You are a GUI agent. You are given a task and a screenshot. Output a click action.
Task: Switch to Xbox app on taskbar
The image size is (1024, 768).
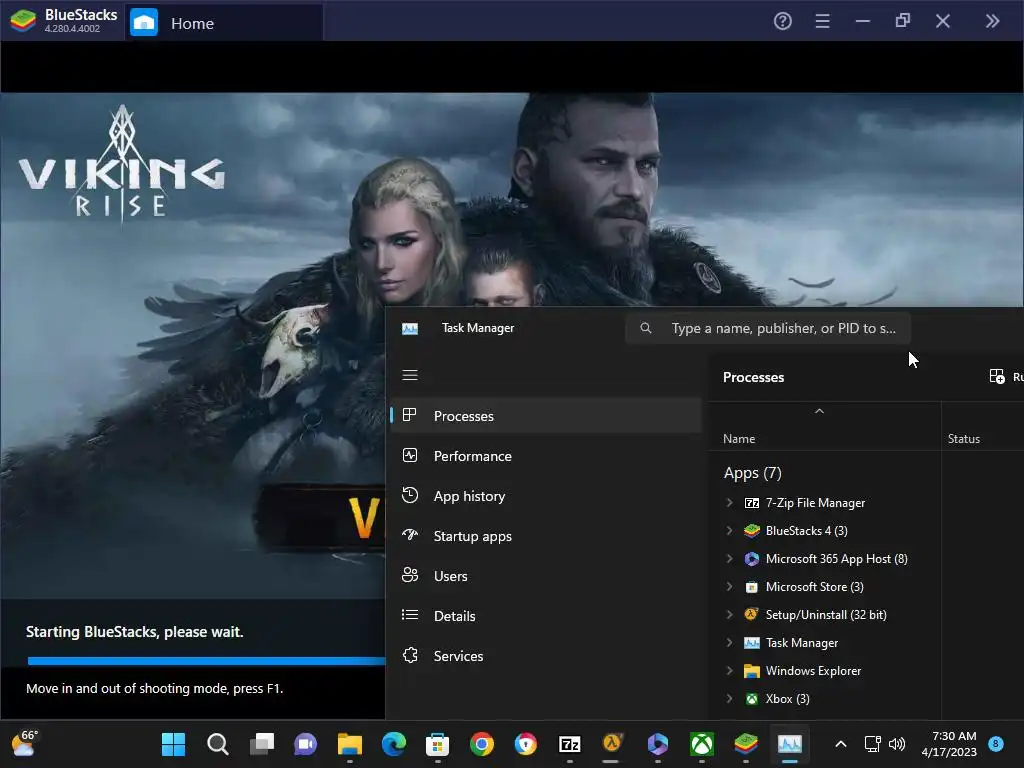click(702, 744)
